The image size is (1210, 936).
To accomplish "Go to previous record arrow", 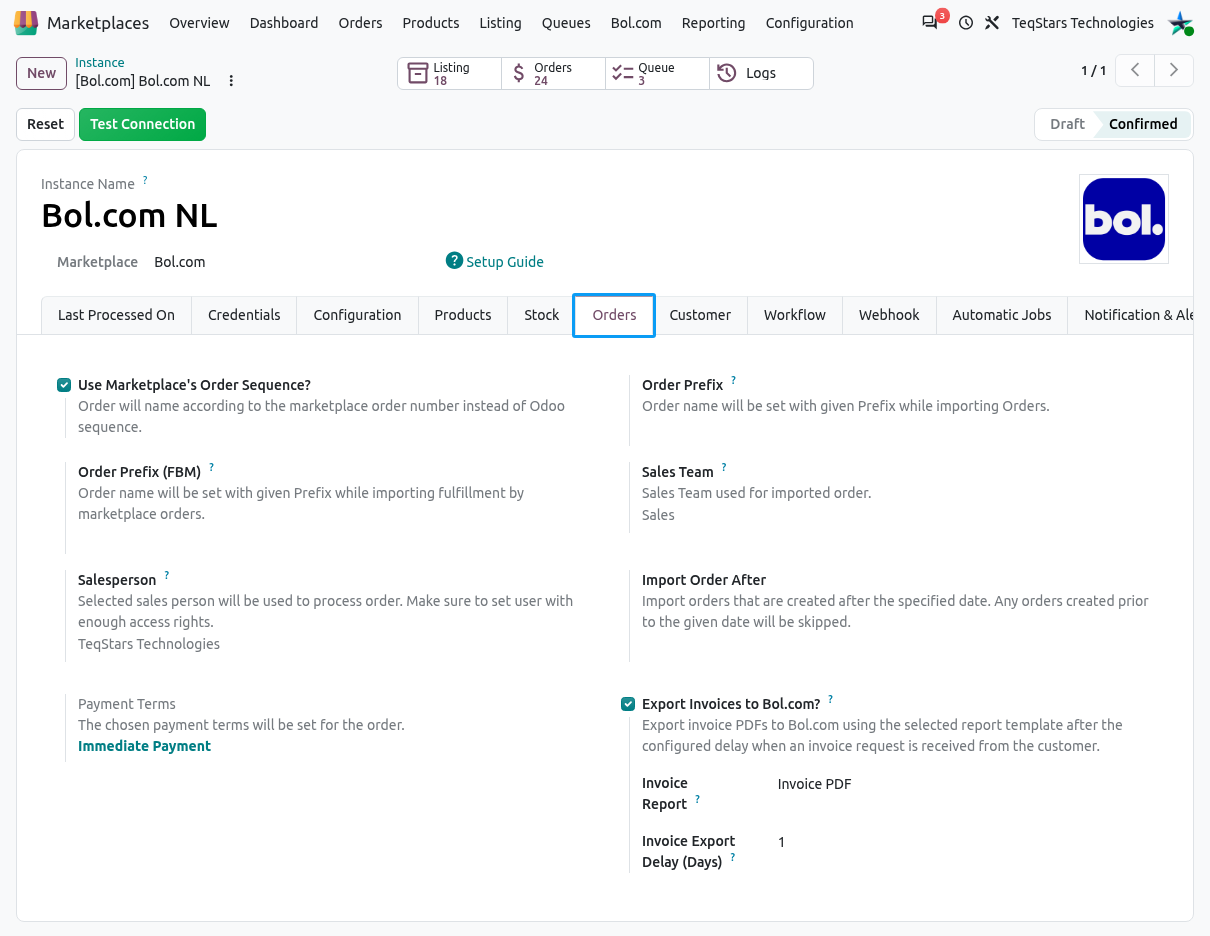I will [1135, 70].
